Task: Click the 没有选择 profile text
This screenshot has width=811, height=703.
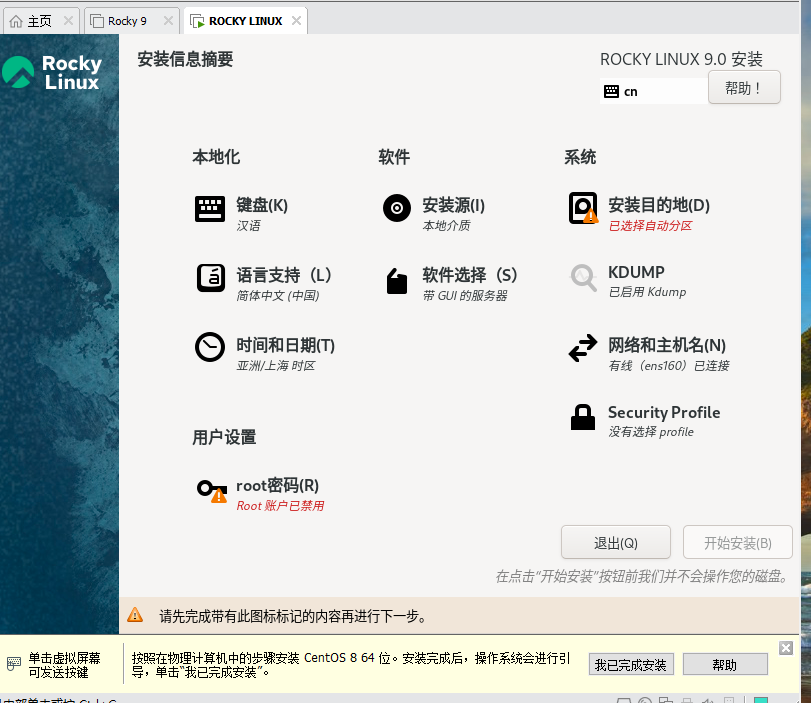Action: point(651,432)
